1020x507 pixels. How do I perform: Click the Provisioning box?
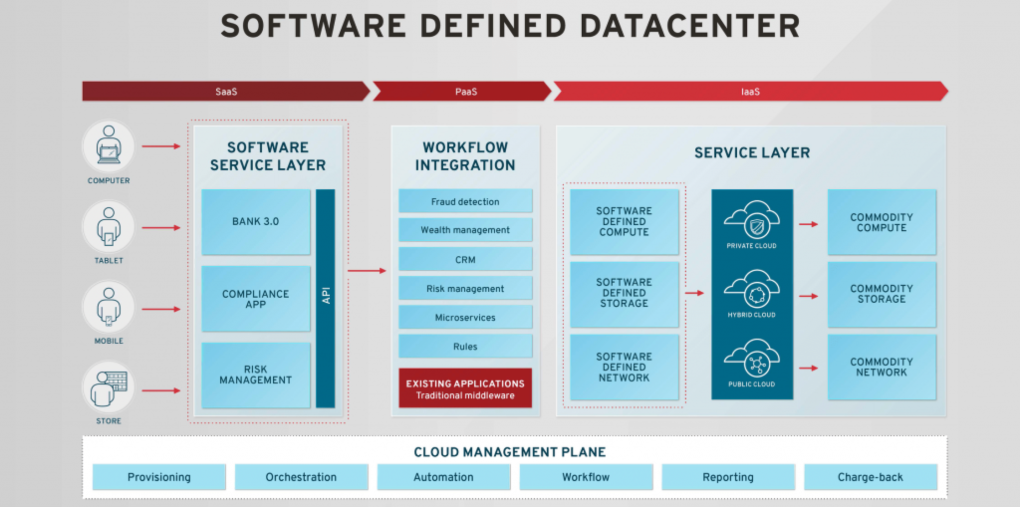pyautogui.click(x=159, y=477)
